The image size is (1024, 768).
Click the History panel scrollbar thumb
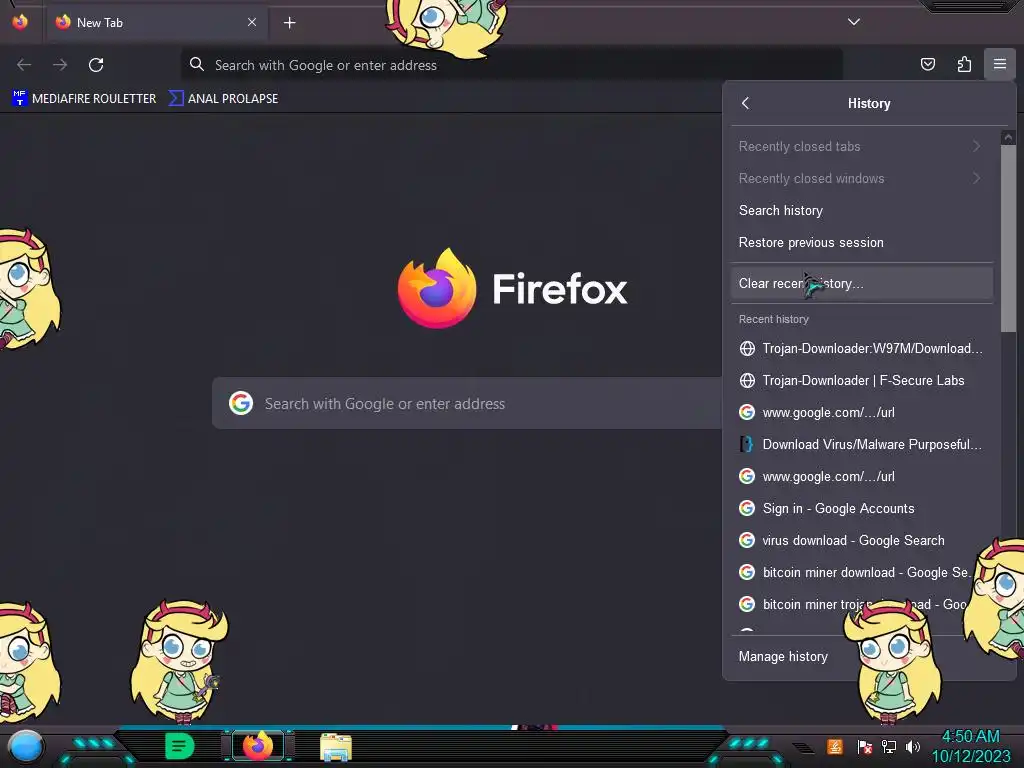(x=1008, y=238)
